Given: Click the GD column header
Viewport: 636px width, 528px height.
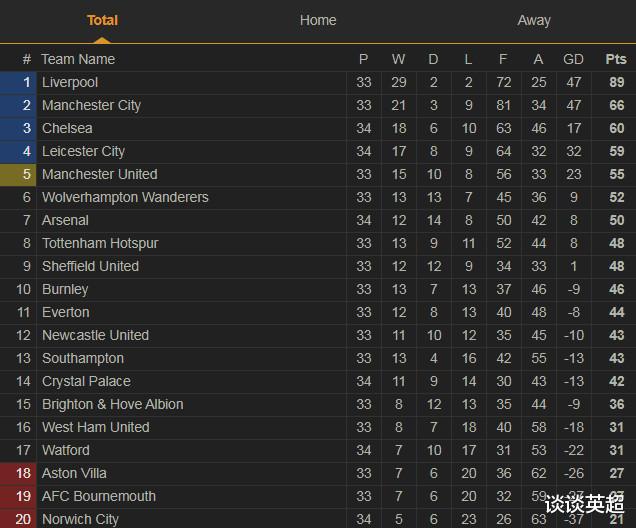Looking at the screenshot, I should [x=573, y=59].
